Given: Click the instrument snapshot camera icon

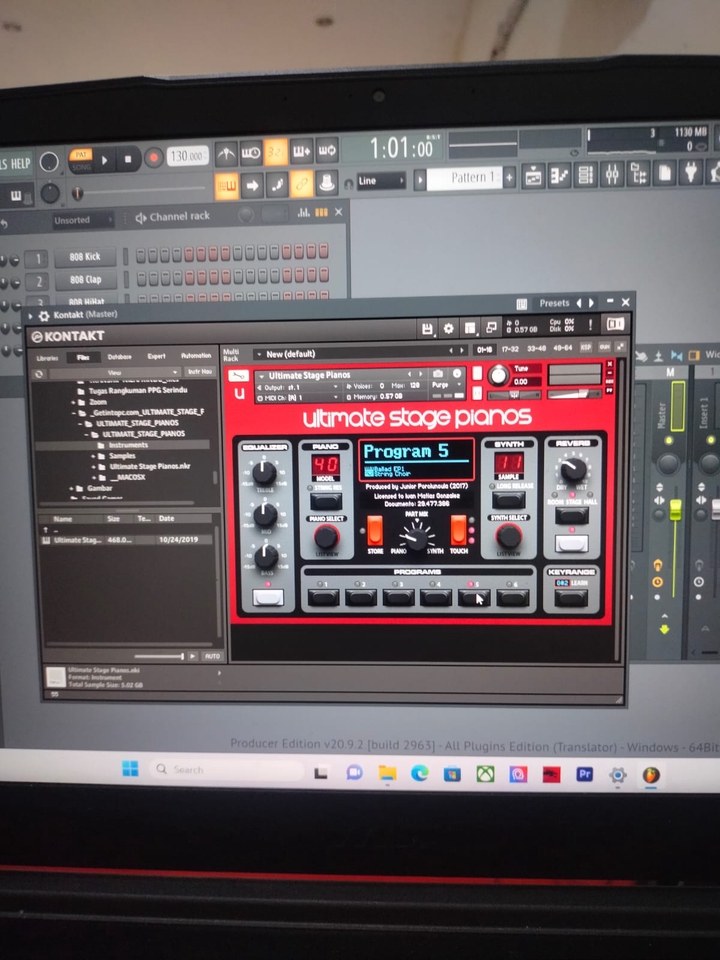Looking at the screenshot, I should pos(438,373).
